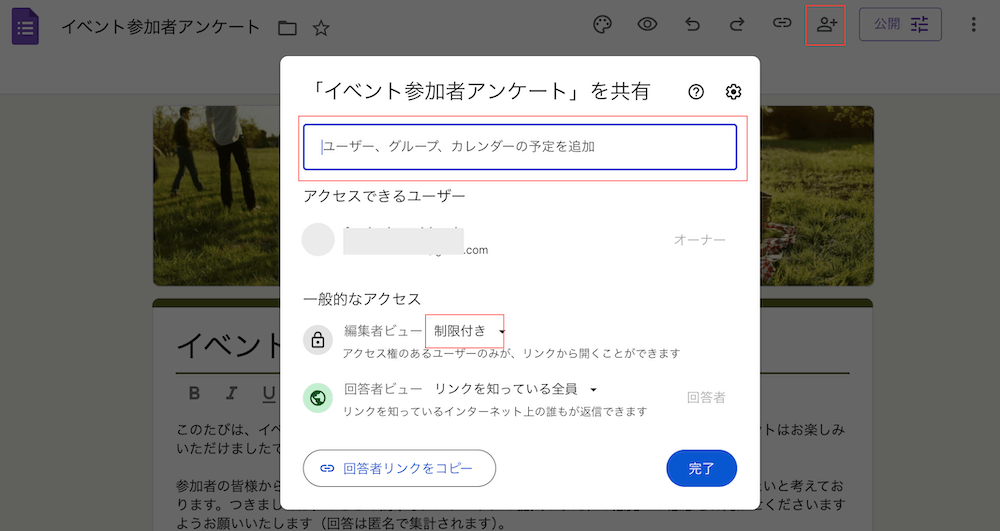Image resolution: width=1000 pixels, height=531 pixels.
Task: Click the 回答者 role label
Action: pyautogui.click(x=706, y=398)
